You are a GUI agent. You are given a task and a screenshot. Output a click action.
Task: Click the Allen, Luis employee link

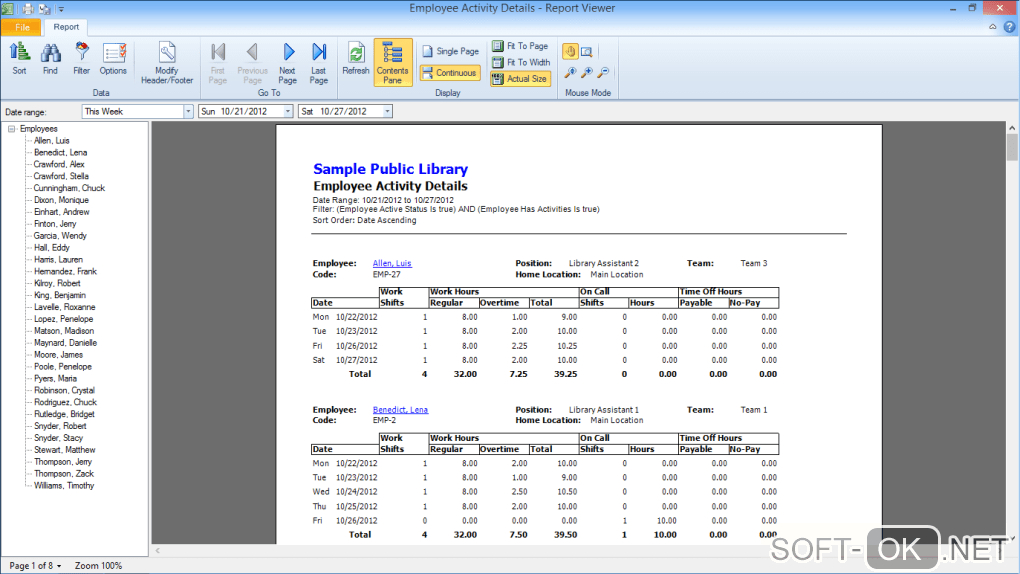391,264
